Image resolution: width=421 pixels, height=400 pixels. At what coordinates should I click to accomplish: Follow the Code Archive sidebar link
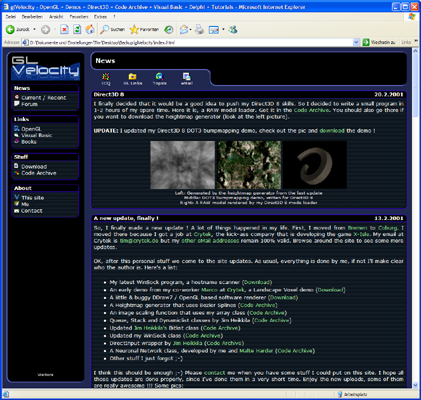(39, 173)
